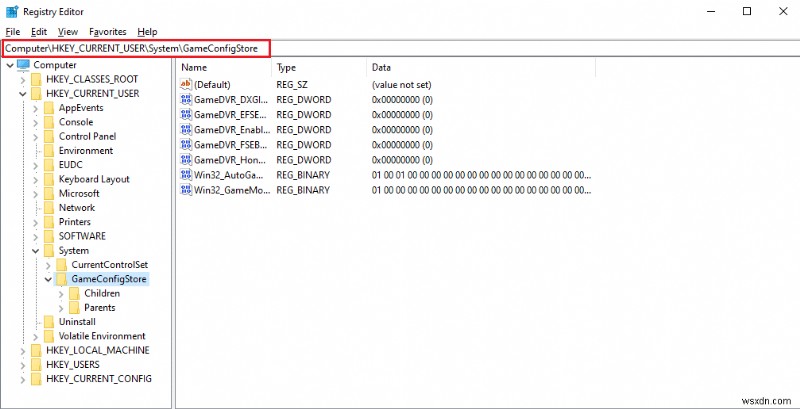Click the EUDC folder icon
Image resolution: width=800 pixels, height=409 pixels.
click(48, 165)
